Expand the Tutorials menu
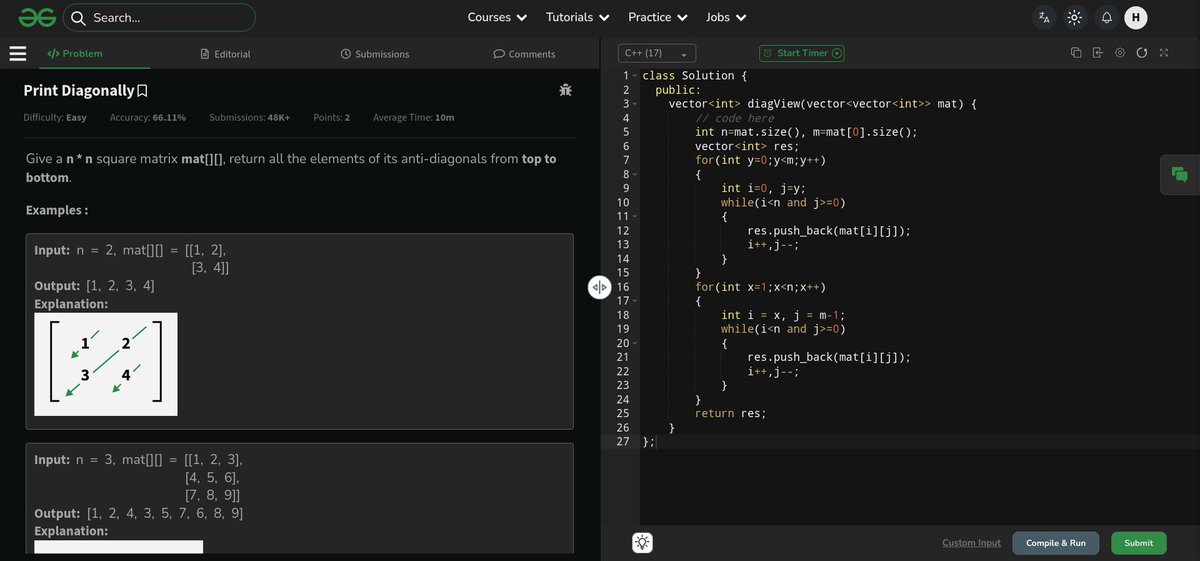Screen dimensions: 1200x561 pyautogui.click(x=577, y=17)
